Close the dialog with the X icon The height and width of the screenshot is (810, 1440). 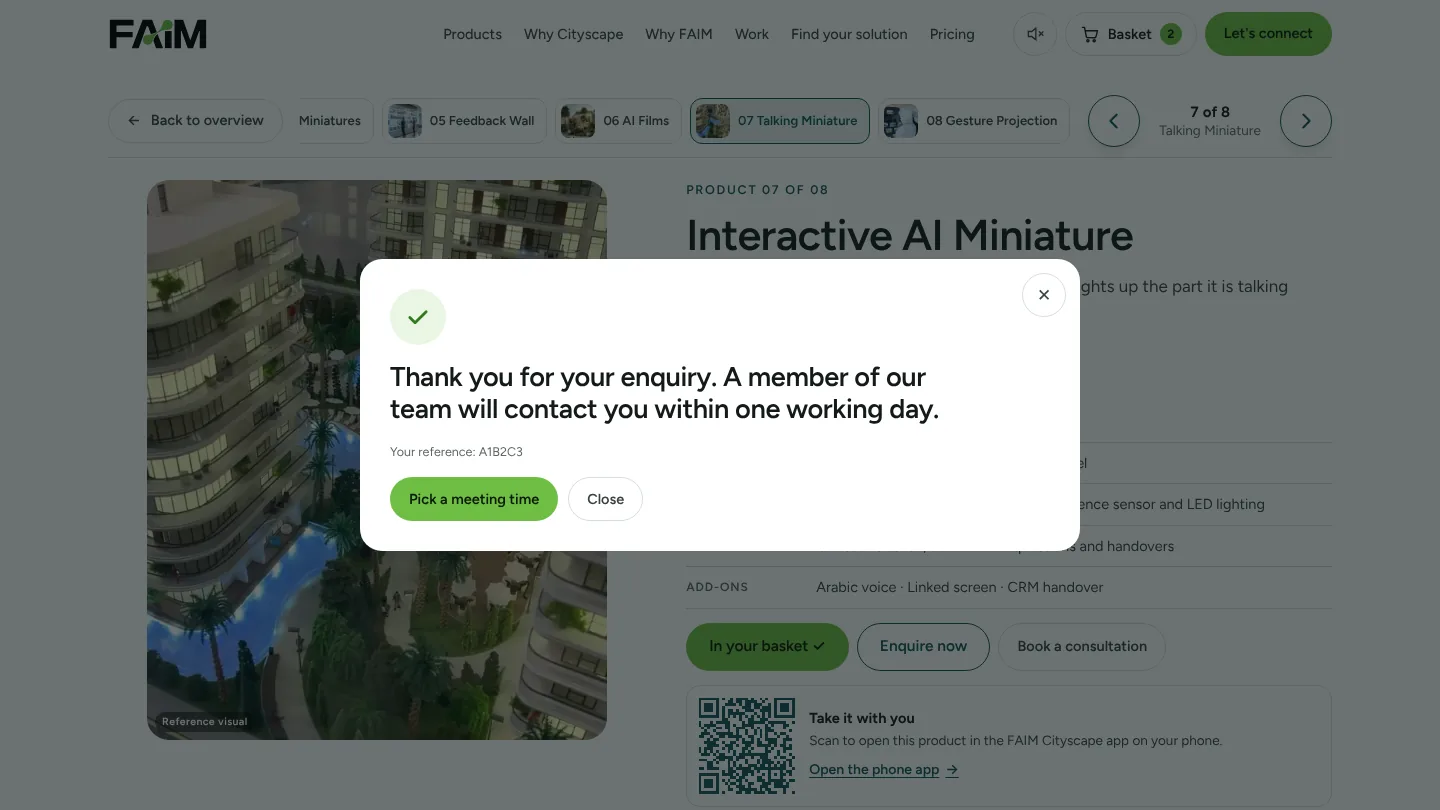[x=1044, y=295]
